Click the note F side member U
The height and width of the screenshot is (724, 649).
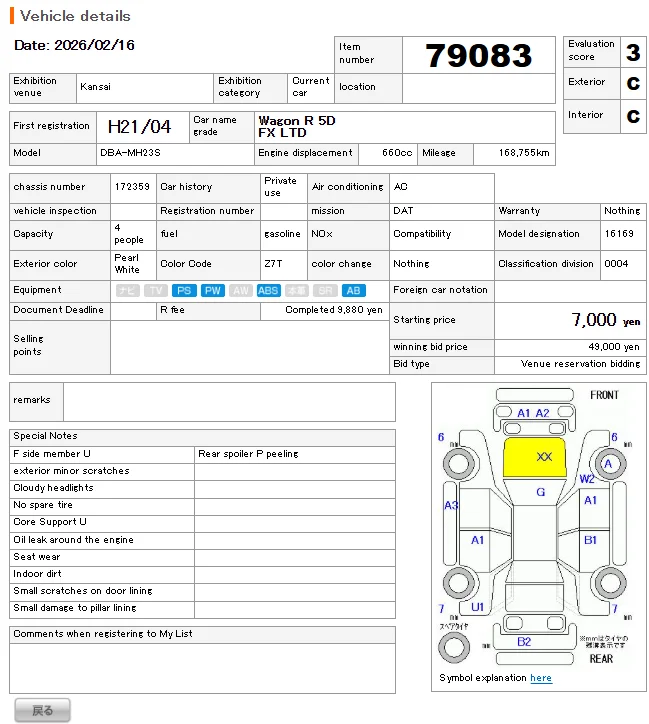[x=52, y=454]
